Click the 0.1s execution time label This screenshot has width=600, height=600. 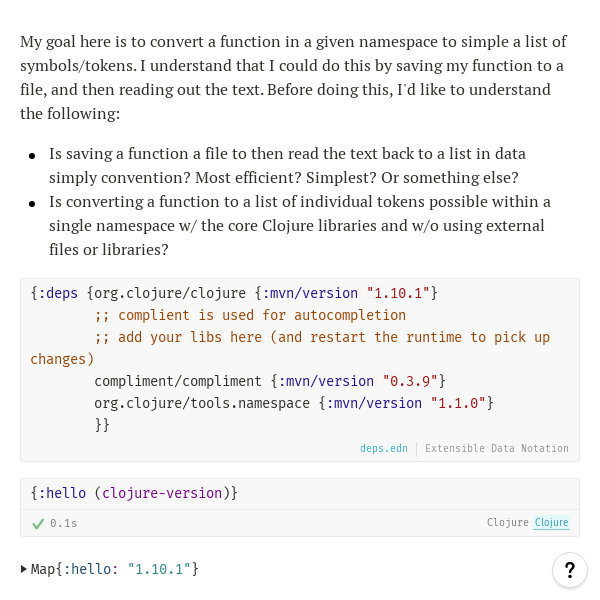click(63, 523)
